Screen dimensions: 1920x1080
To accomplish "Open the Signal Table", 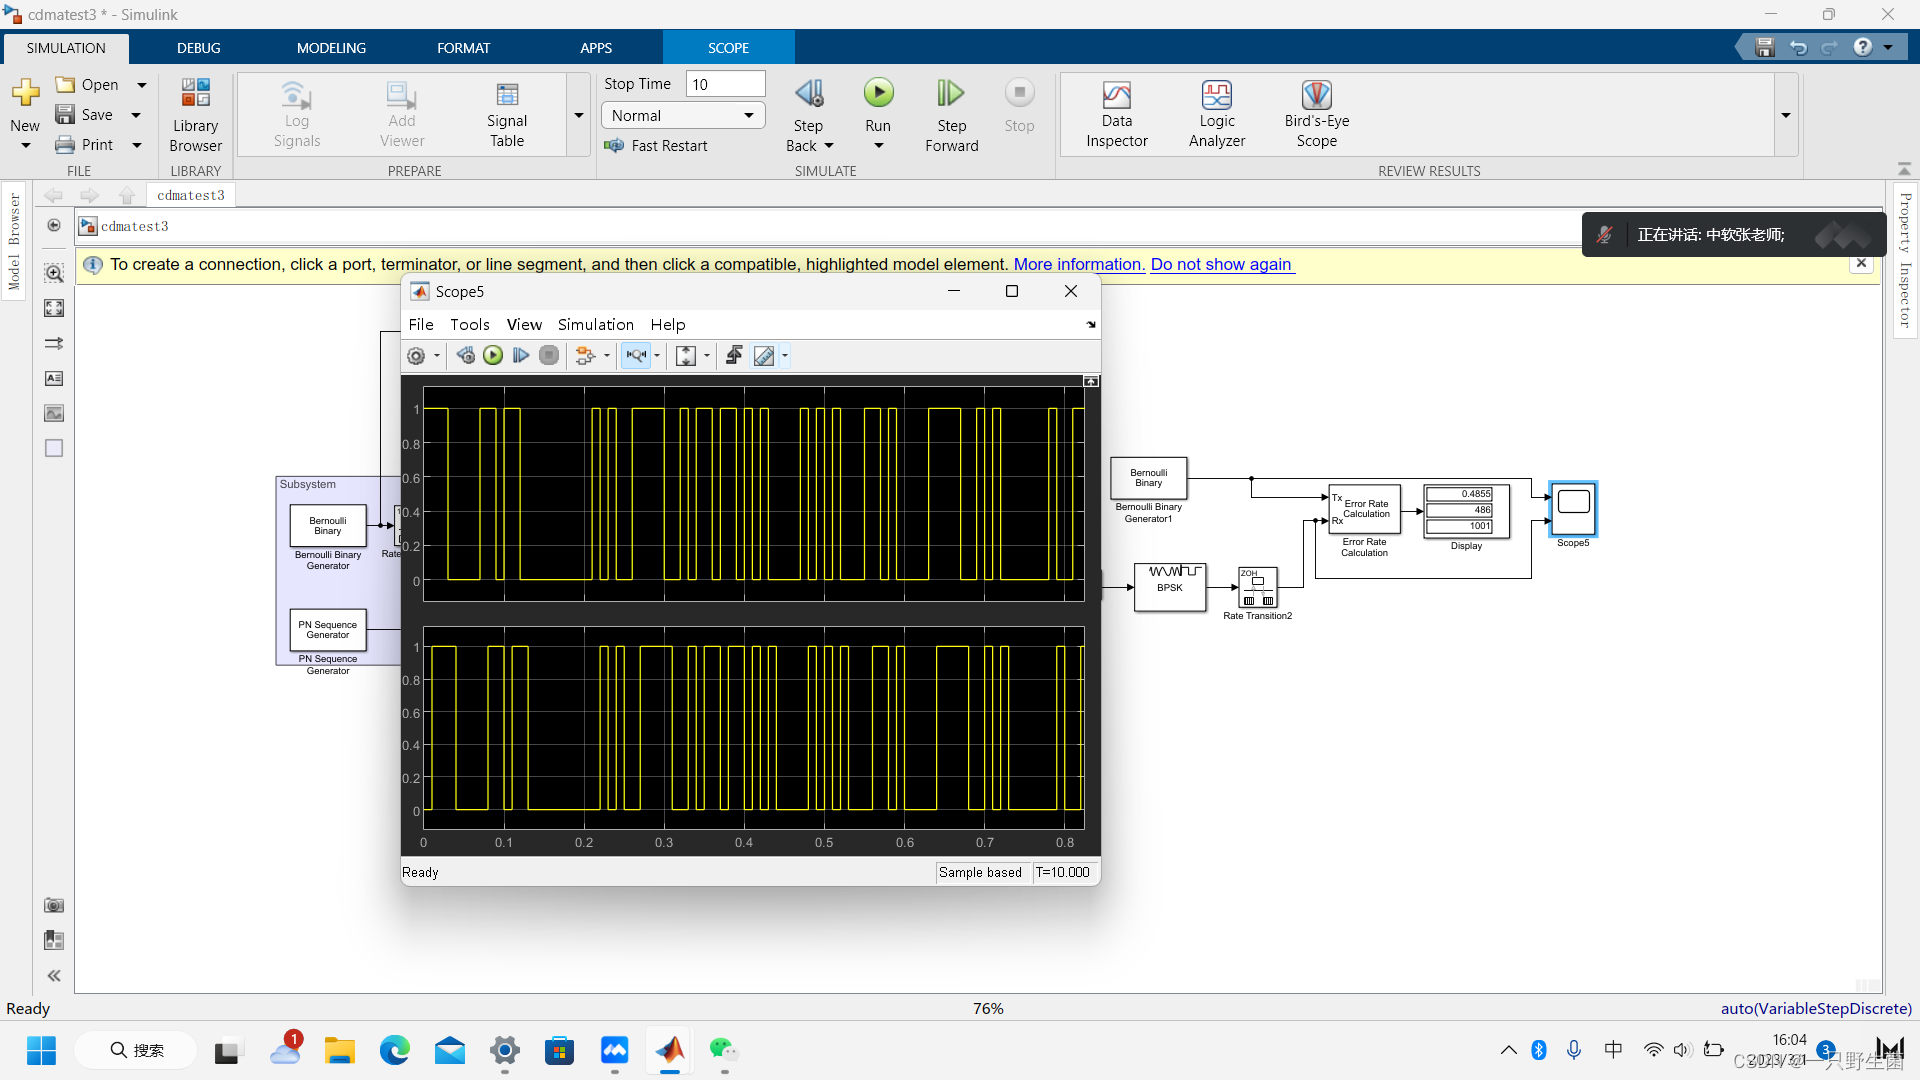I will (507, 114).
